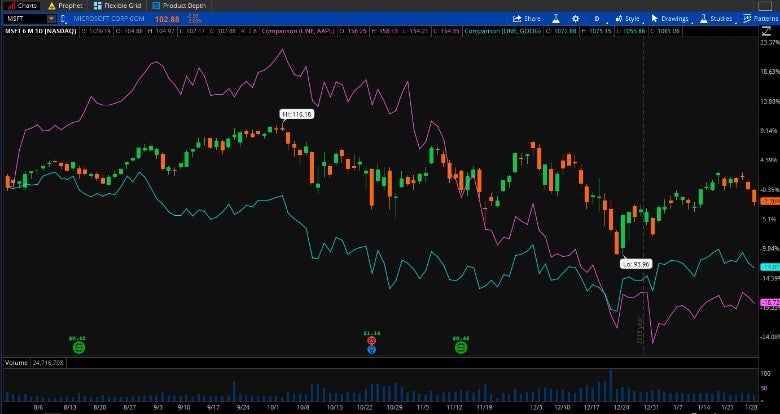Click the MSFT 6 M 1D (NASDAQ) chart label
The image size is (780, 414).
pos(41,31)
